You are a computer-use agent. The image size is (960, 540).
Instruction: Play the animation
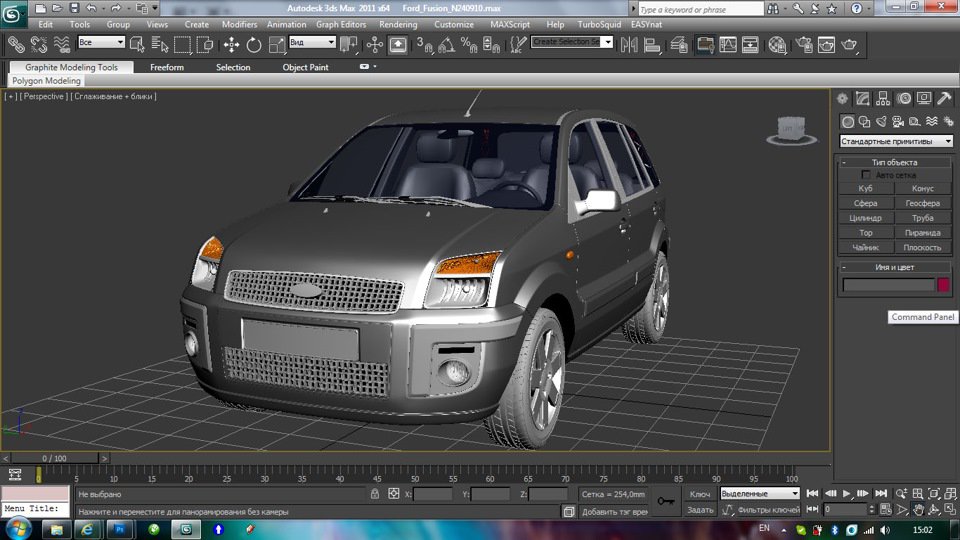coord(847,493)
